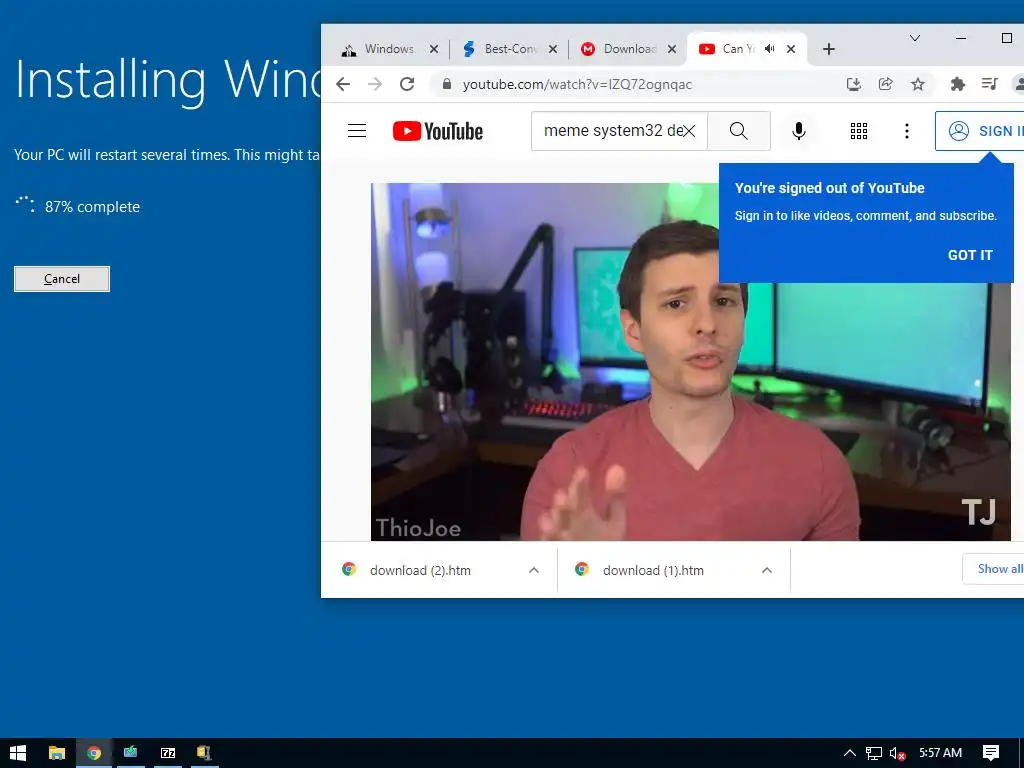Close the Windows browser tab
Screen dimensions: 1024x768
coord(434,49)
